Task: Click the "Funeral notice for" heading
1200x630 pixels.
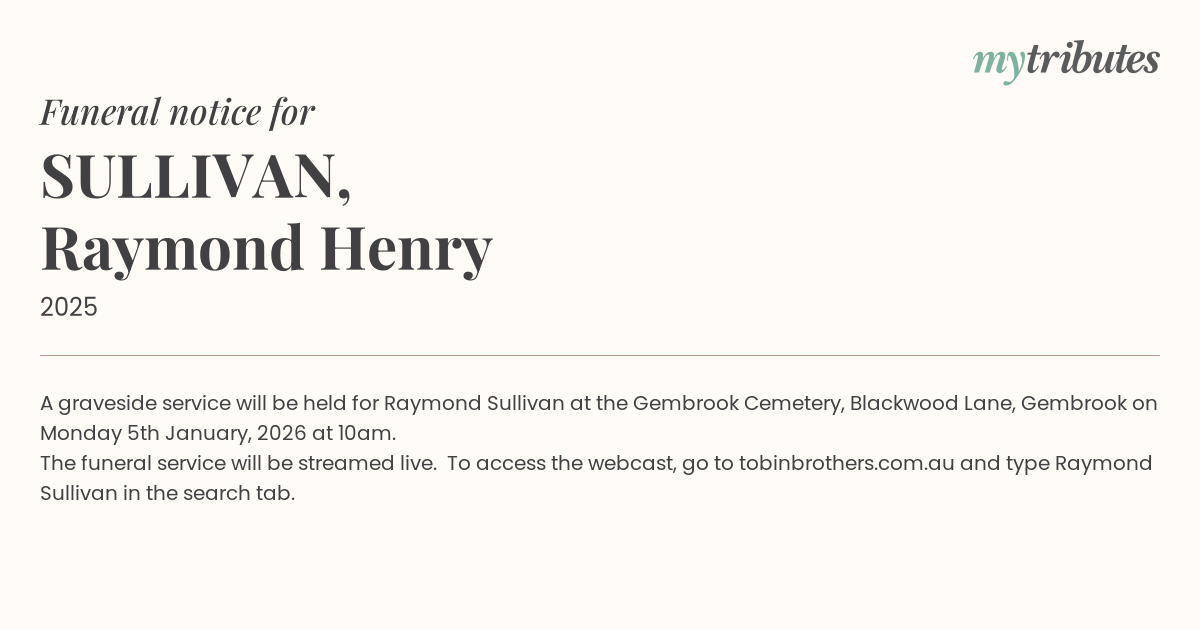Action: tap(177, 112)
